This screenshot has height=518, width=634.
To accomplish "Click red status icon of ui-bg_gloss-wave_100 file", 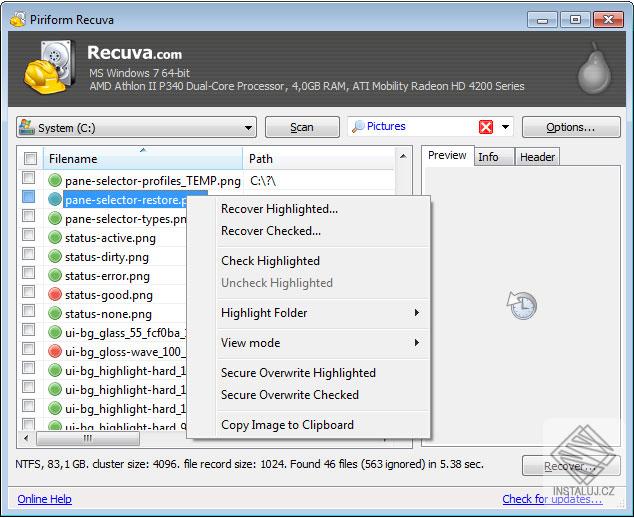I will coord(55,351).
